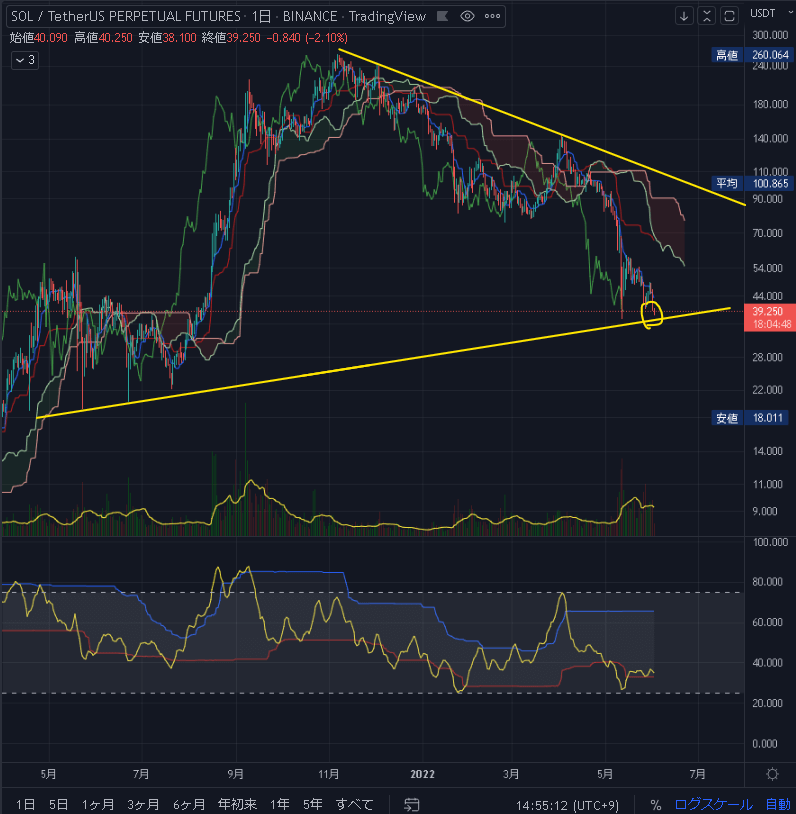Open the go-to-date calendar icon
Screen dimensions: 796x814
point(412,804)
